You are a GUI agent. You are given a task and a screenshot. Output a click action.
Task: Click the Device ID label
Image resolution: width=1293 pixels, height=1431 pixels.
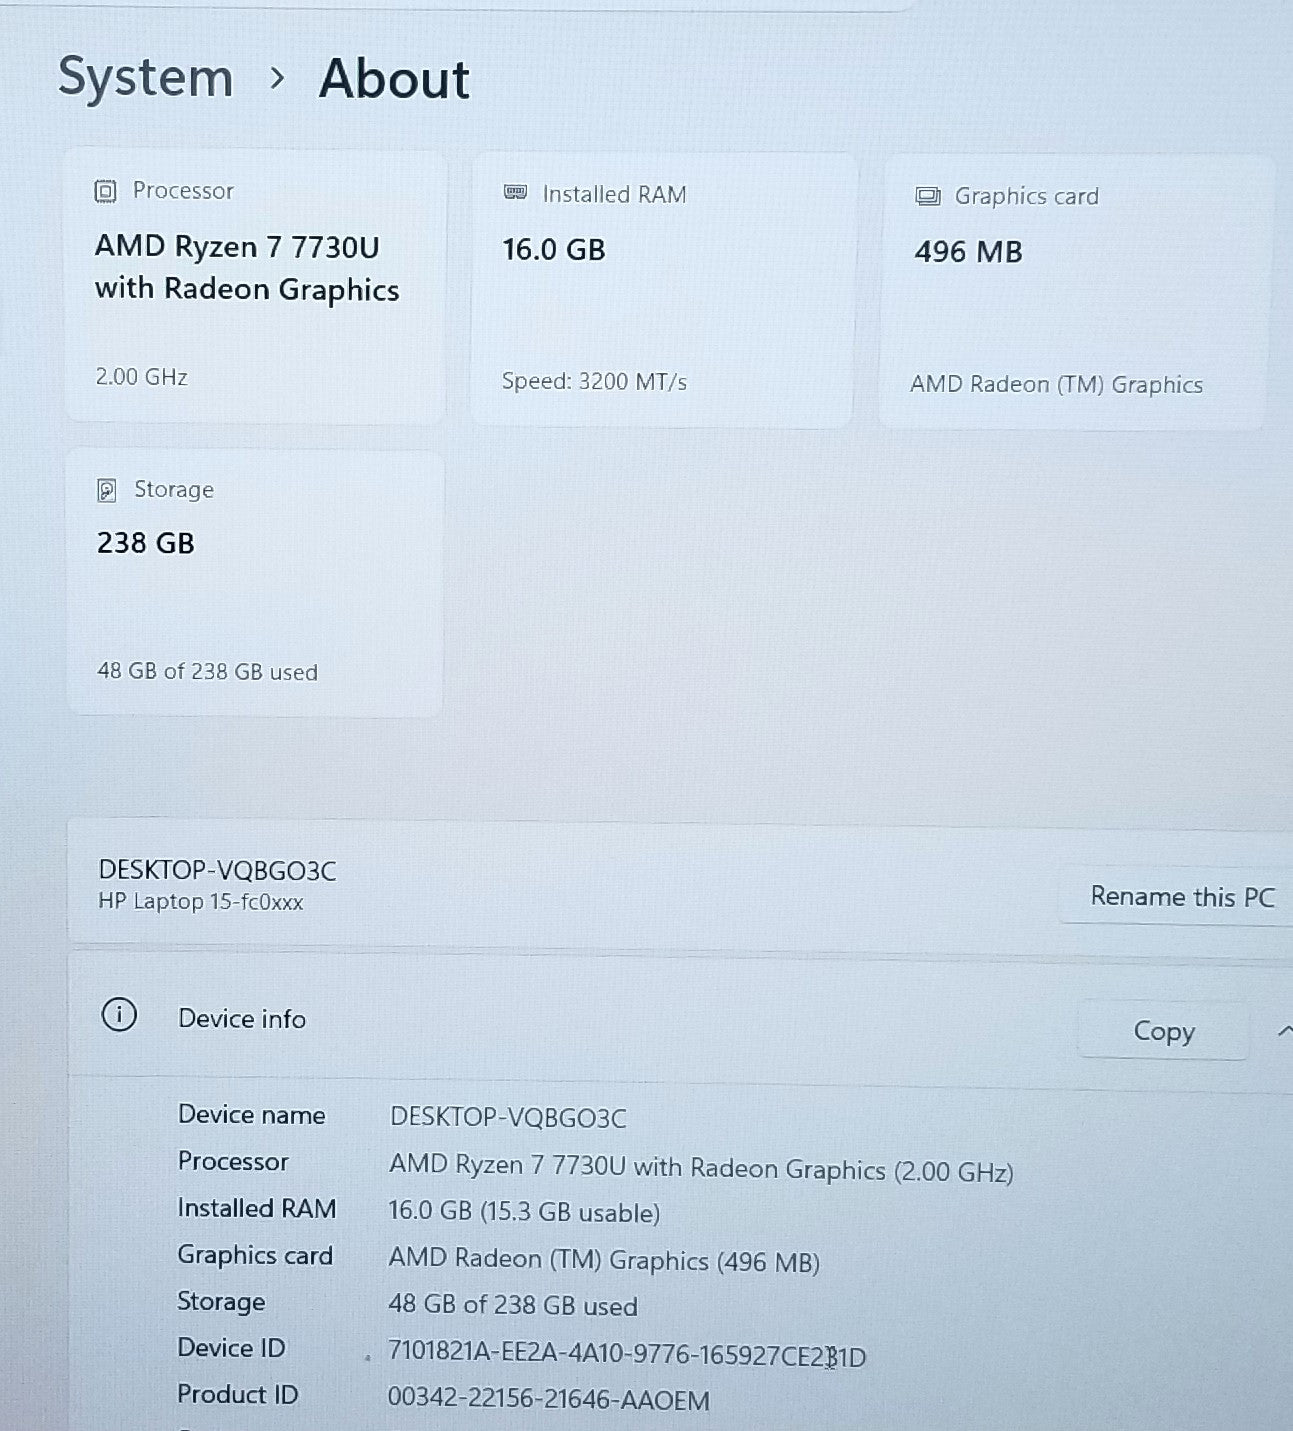coord(231,1348)
